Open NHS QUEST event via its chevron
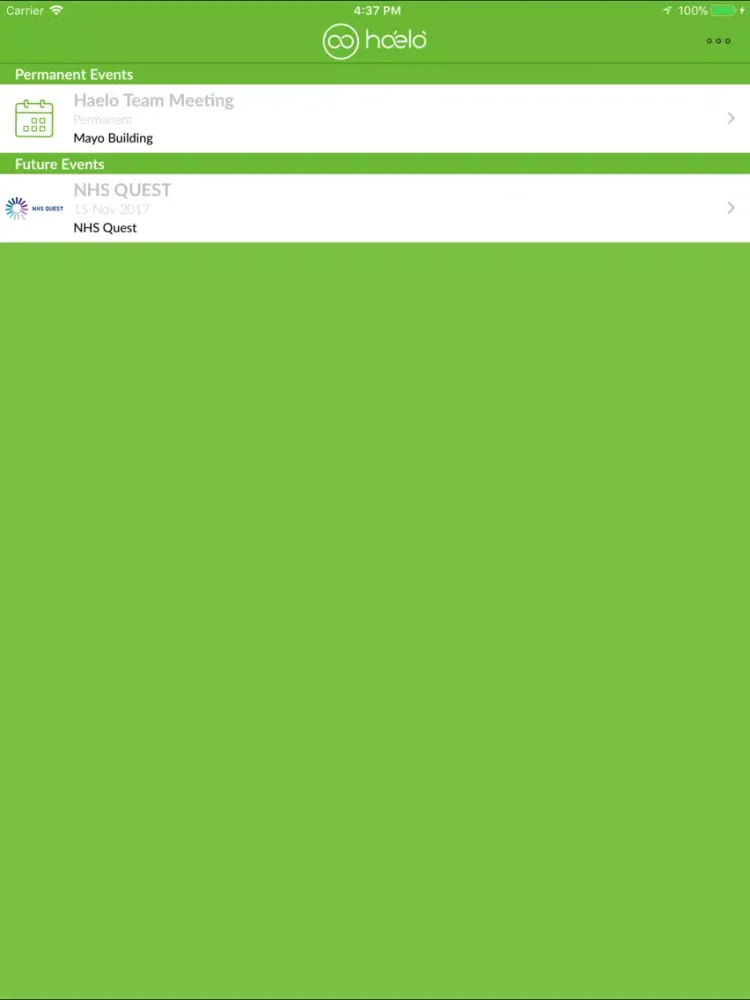This screenshot has height=1000, width=750. click(x=731, y=208)
